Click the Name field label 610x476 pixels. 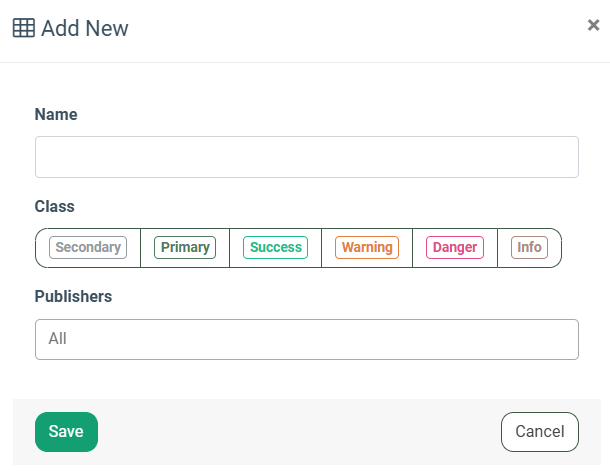tap(56, 114)
